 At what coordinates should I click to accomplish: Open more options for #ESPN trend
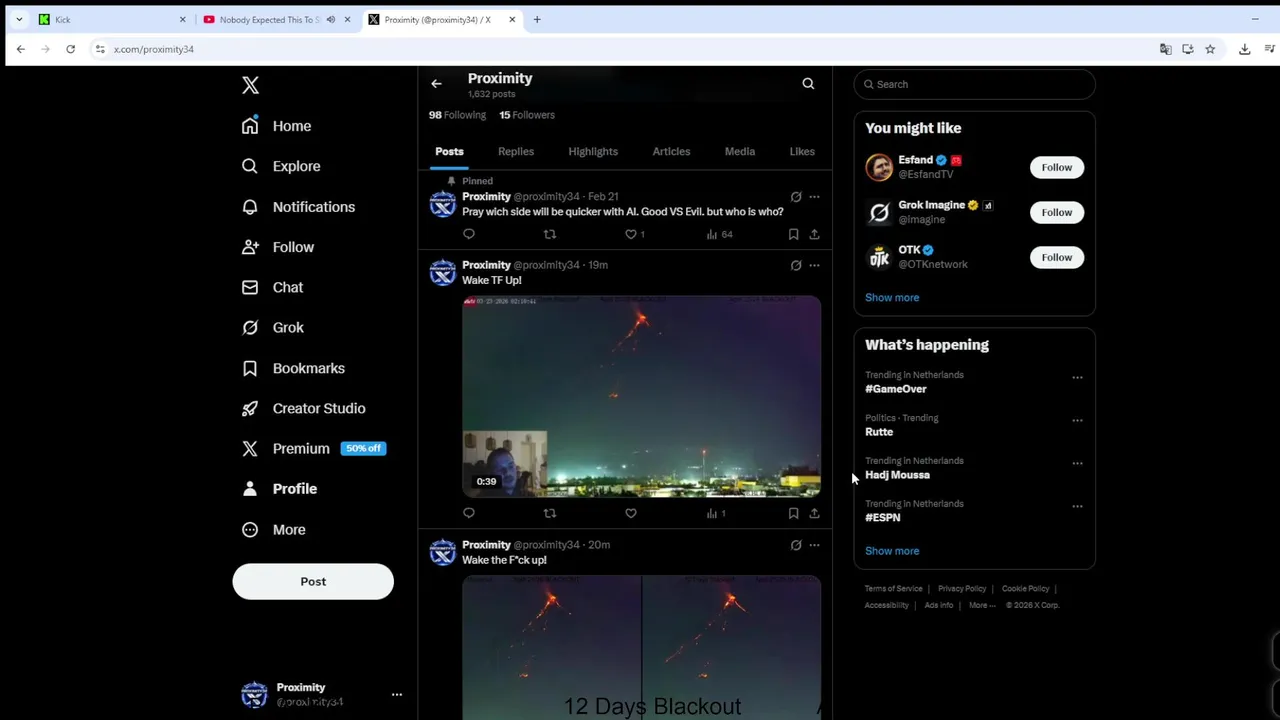coord(1077,507)
